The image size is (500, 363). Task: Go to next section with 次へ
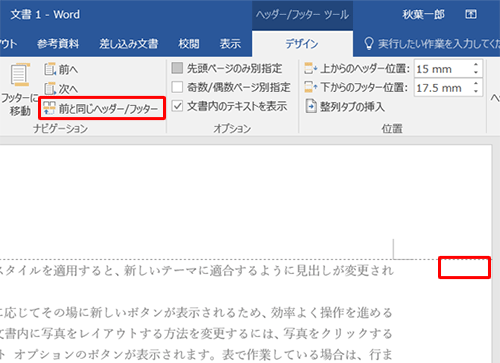[61, 89]
